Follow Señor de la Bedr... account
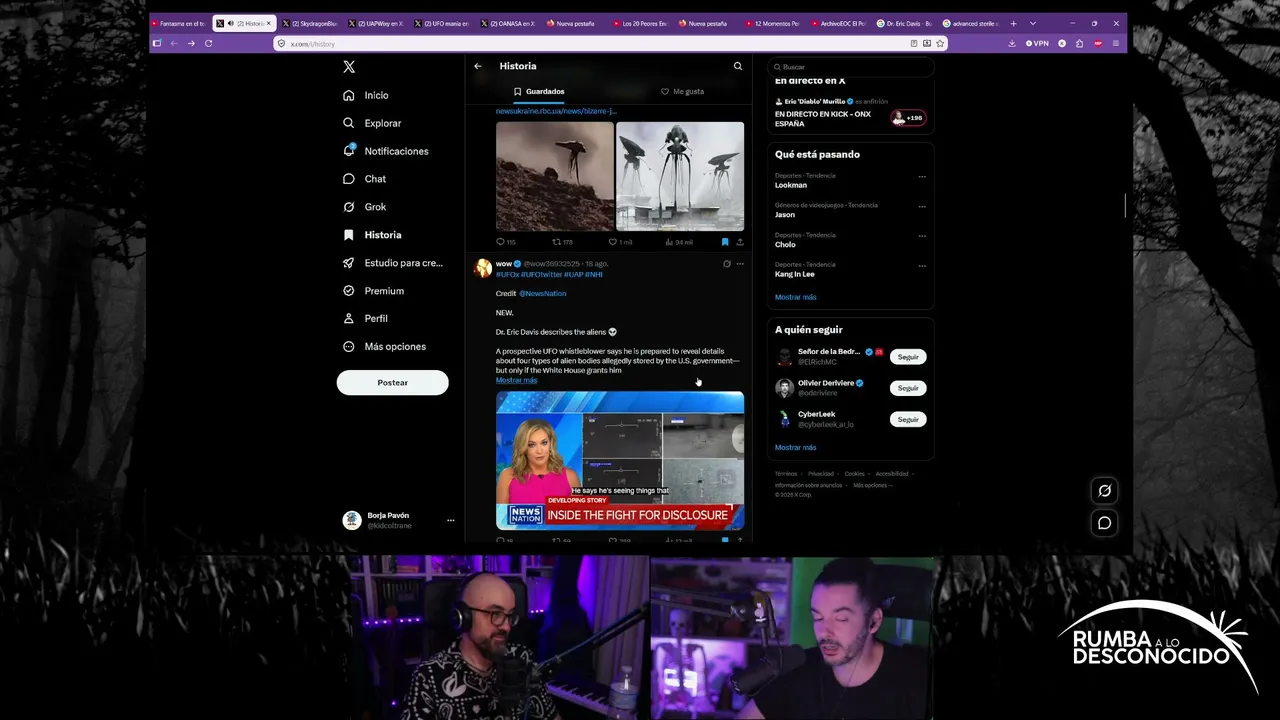Image resolution: width=1280 pixels, height=720 pixels. (908, 357)
